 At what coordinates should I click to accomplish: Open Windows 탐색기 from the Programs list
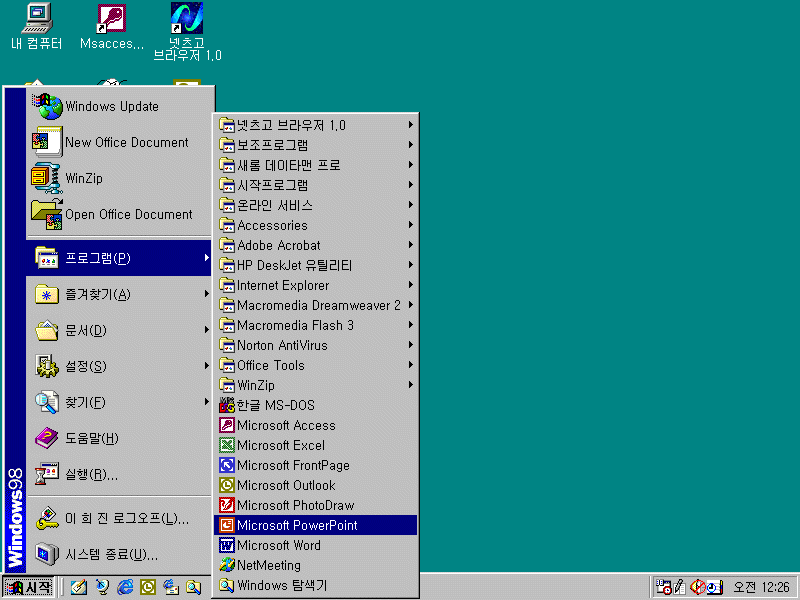(316, 585)
